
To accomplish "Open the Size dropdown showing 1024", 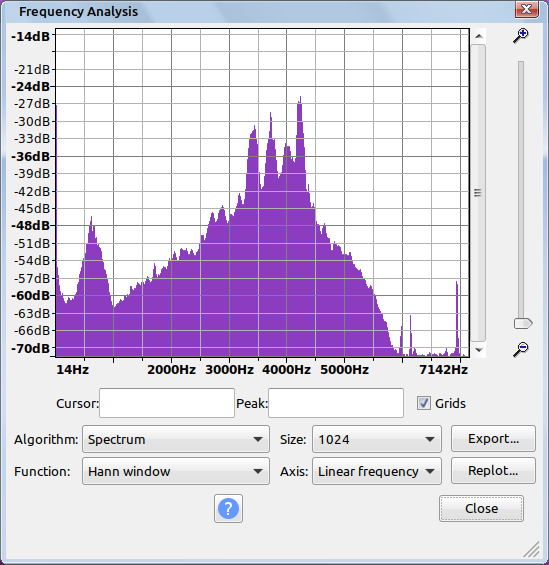I will (x=377, y=439).
